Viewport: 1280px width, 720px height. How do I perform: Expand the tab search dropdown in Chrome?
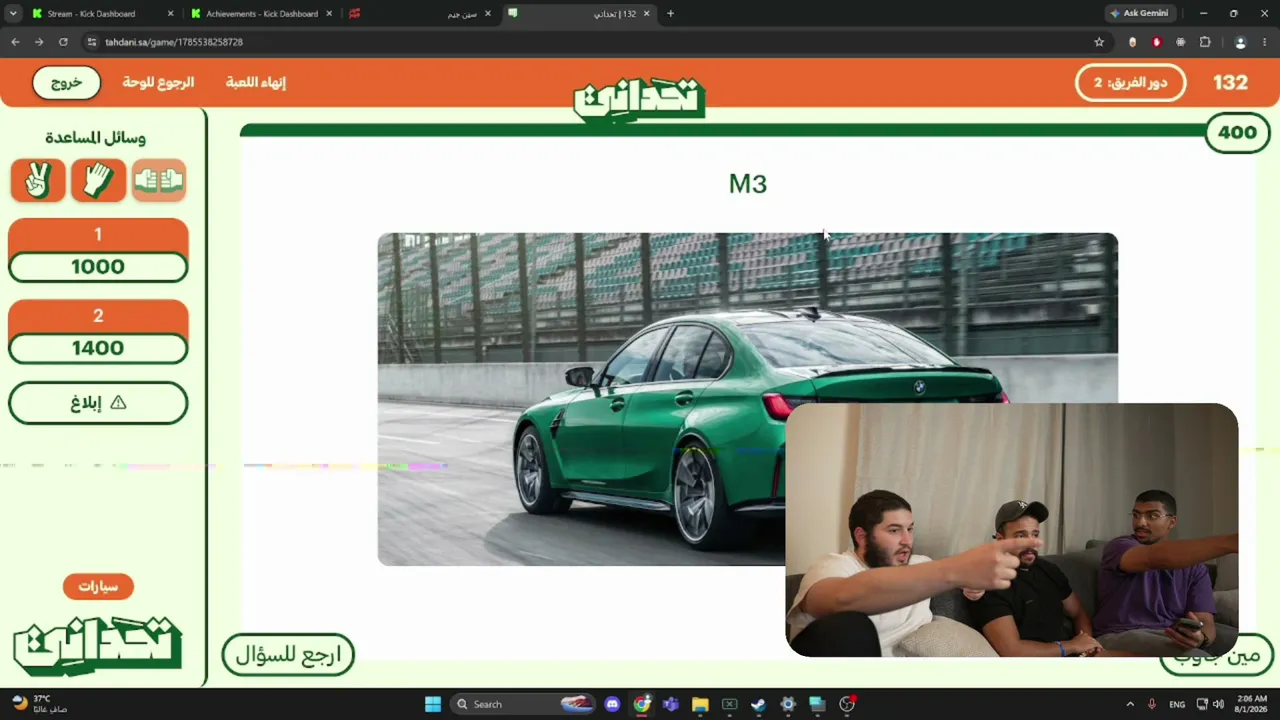[x=13, y=13]
